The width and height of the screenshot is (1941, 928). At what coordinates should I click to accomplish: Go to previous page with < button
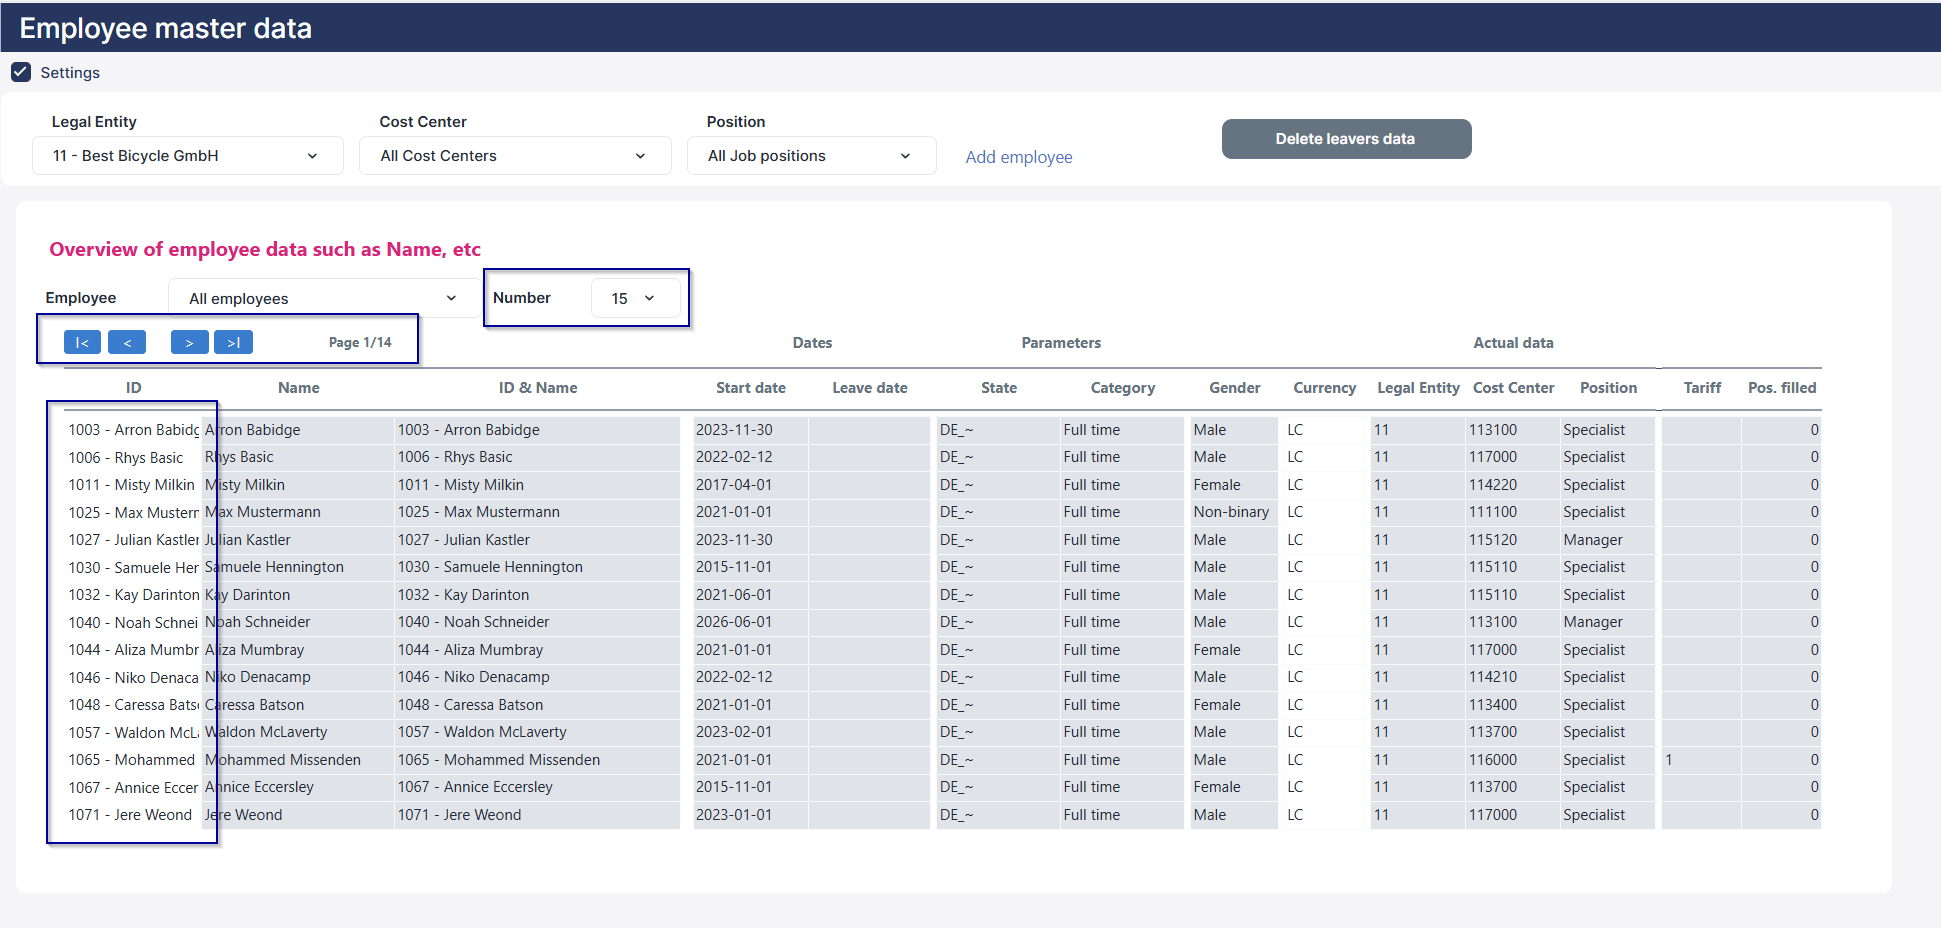(x=127, y=342)
